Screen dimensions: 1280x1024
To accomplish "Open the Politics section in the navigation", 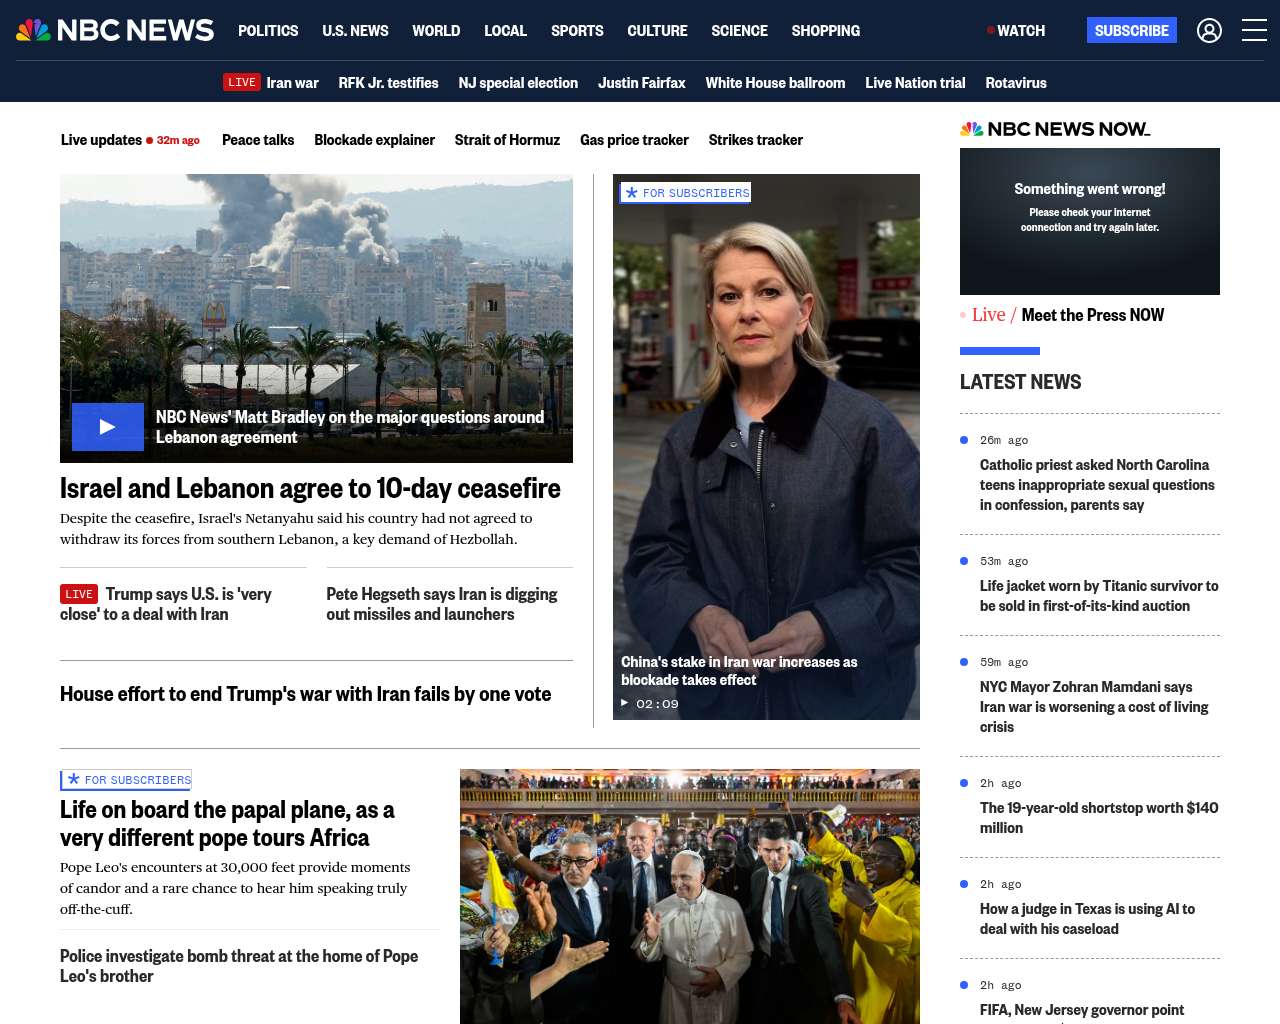I will (268, 31).
